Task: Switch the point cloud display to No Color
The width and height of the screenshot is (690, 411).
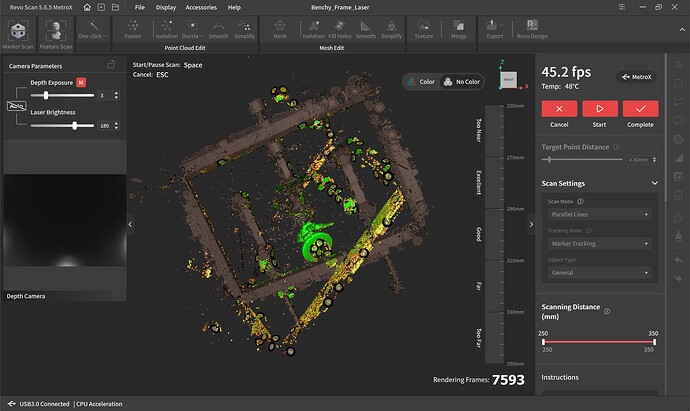Action: [x=462, y=82]
